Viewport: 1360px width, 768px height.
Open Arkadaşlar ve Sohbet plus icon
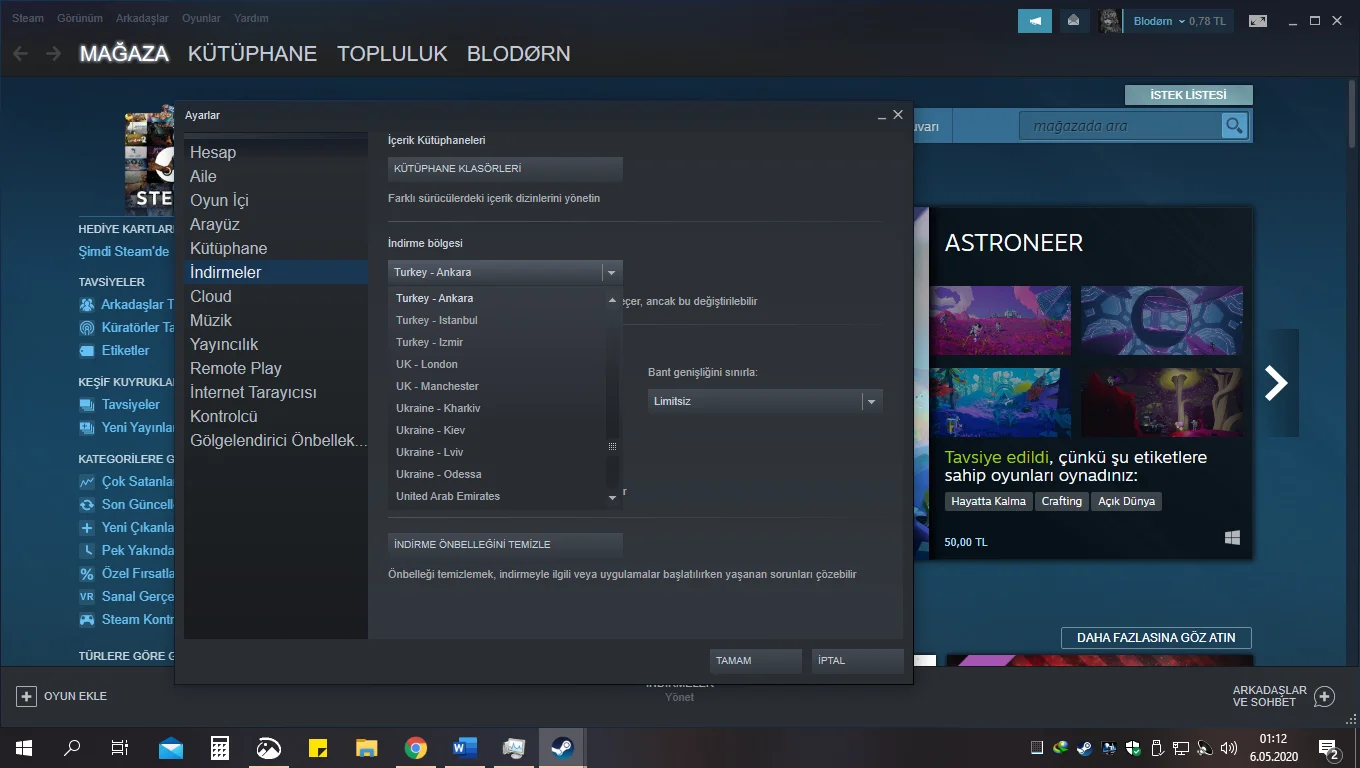(1324, 696)
